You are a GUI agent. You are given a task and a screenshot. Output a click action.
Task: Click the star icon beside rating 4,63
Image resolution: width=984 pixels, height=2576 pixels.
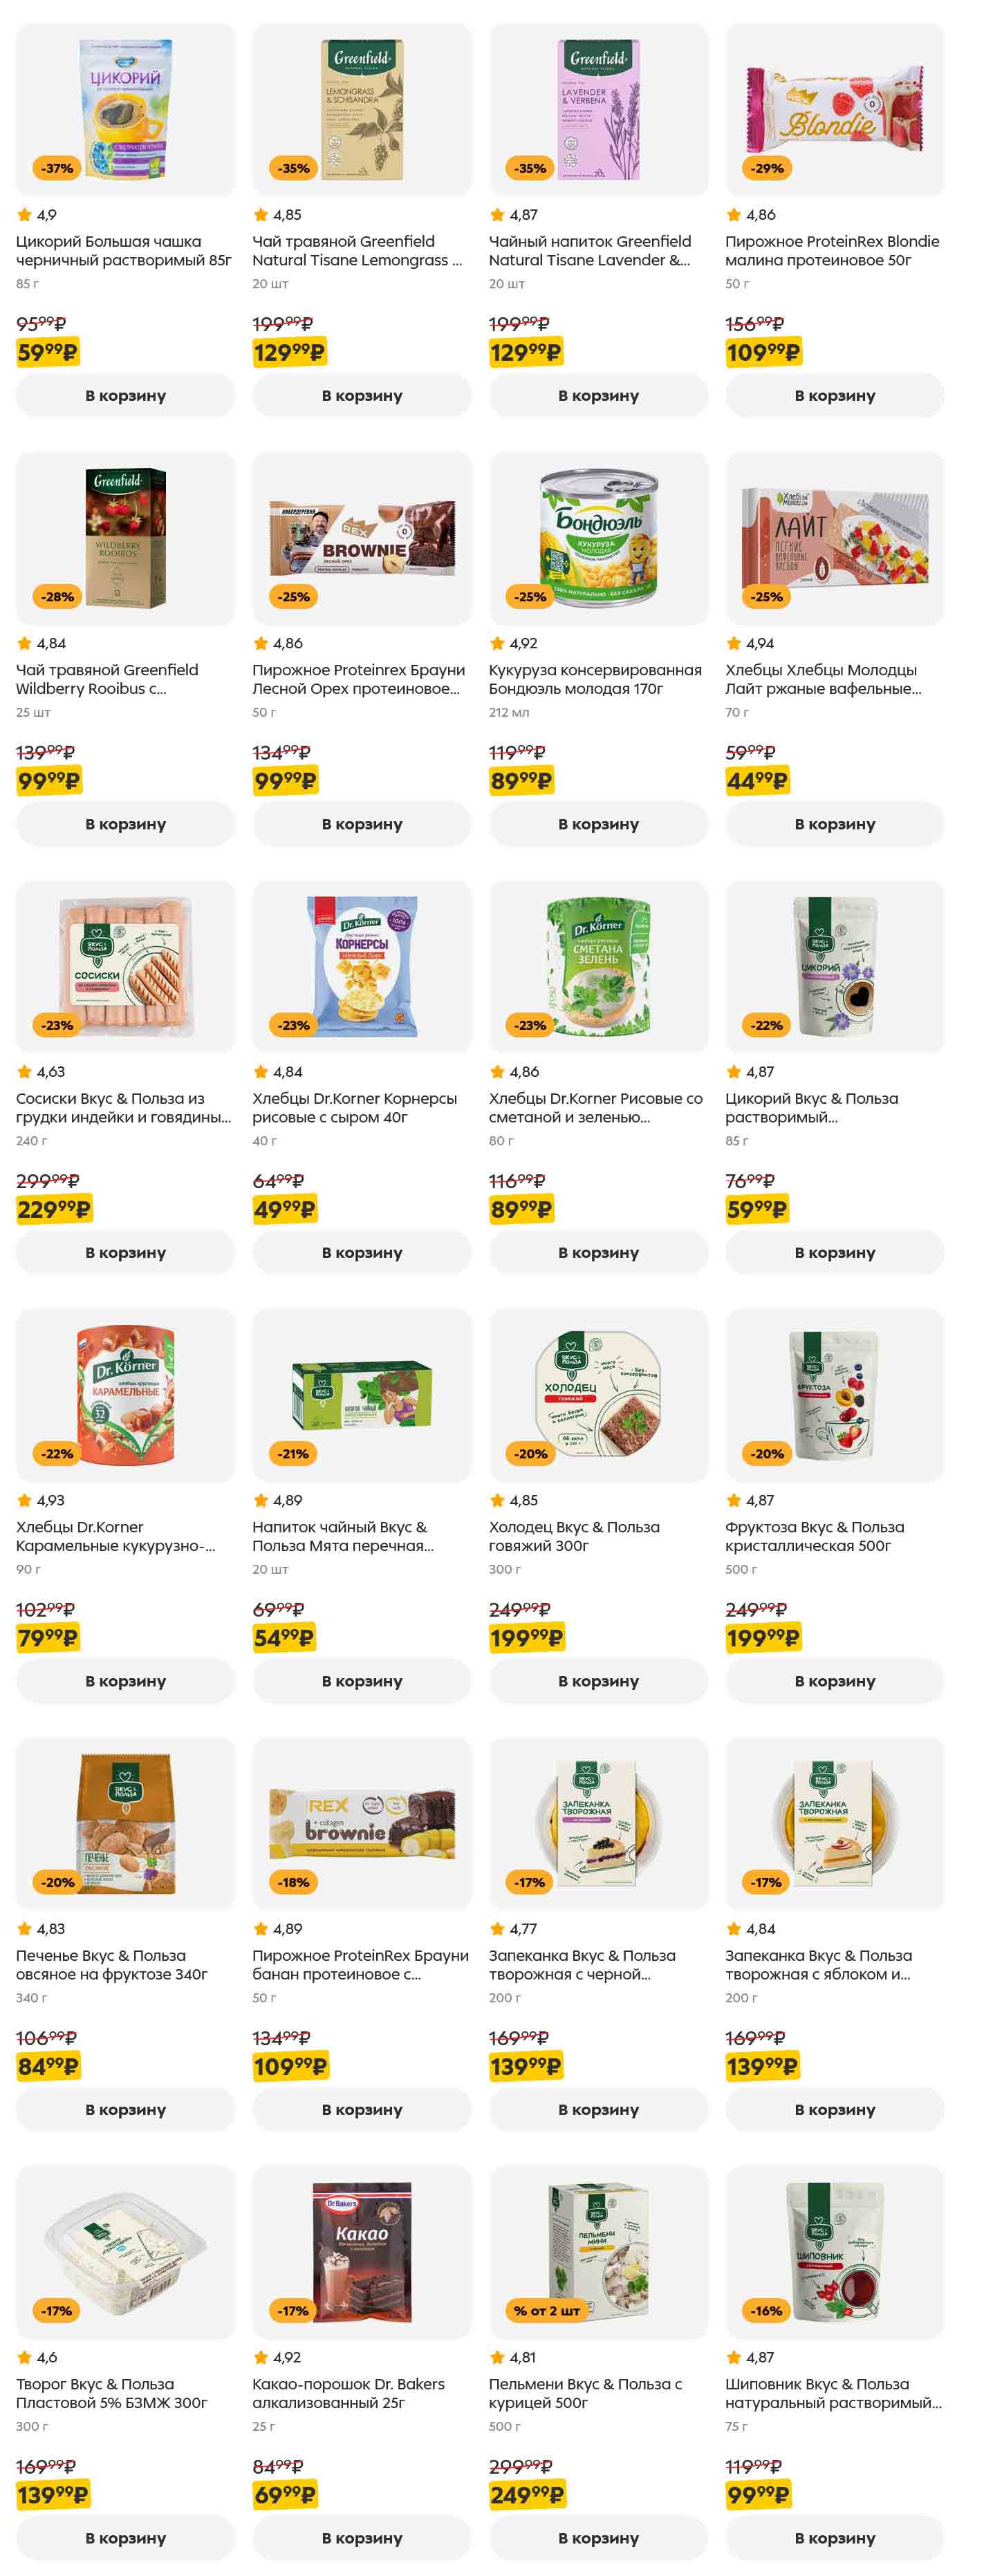(x=24, y=1071)
